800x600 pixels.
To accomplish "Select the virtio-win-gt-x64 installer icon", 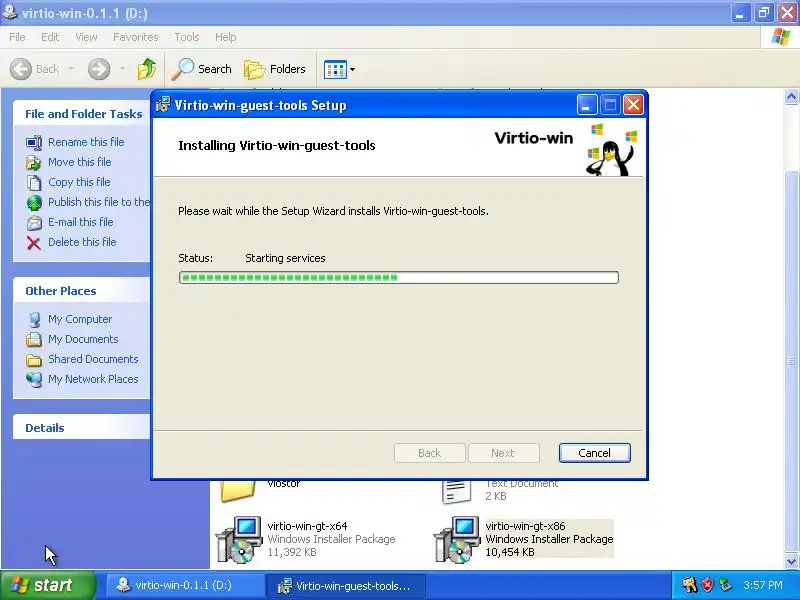I will pos(238,539).
